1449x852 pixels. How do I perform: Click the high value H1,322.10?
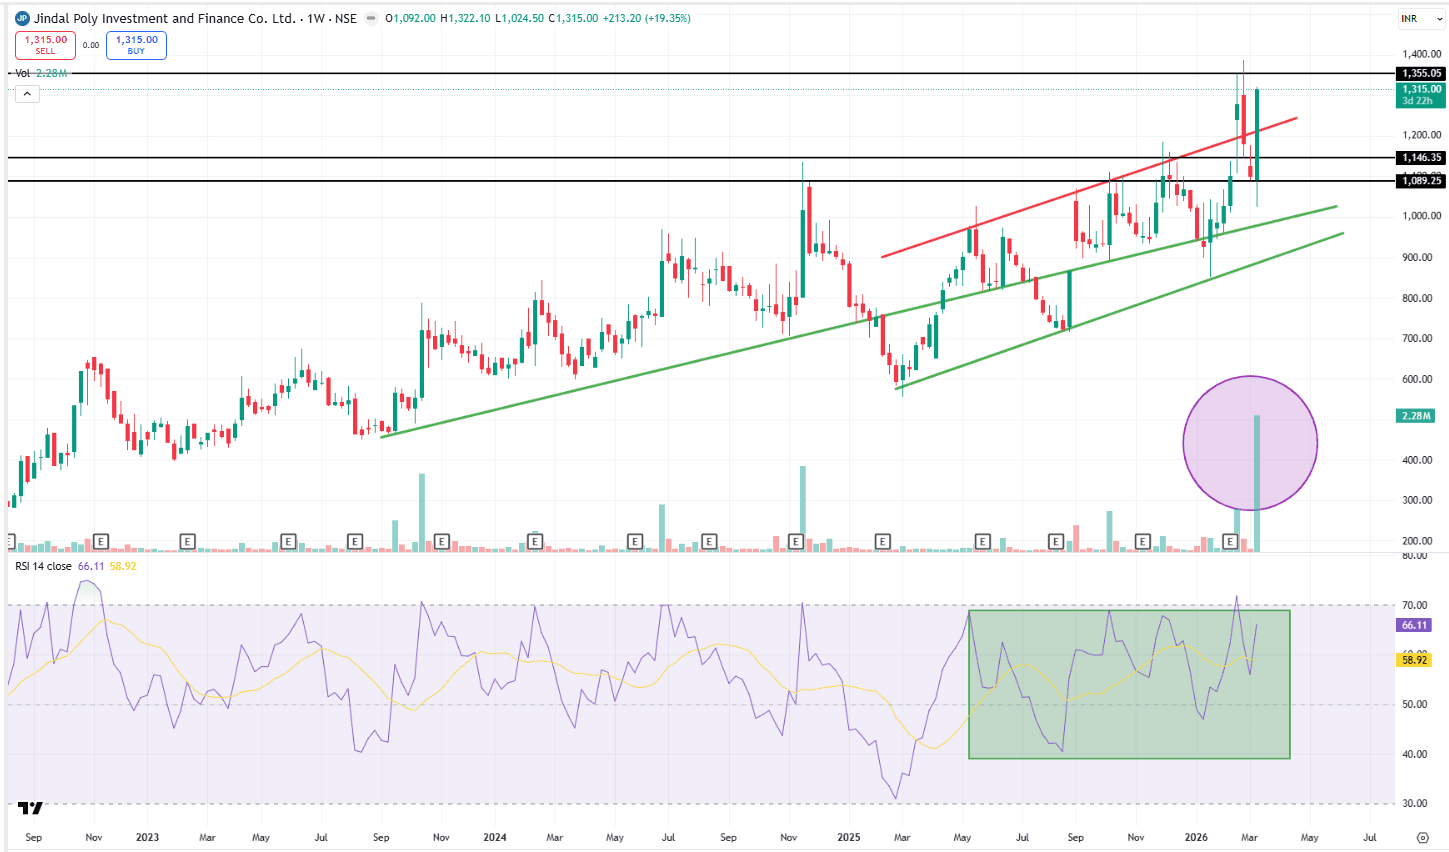click(465, 18)
